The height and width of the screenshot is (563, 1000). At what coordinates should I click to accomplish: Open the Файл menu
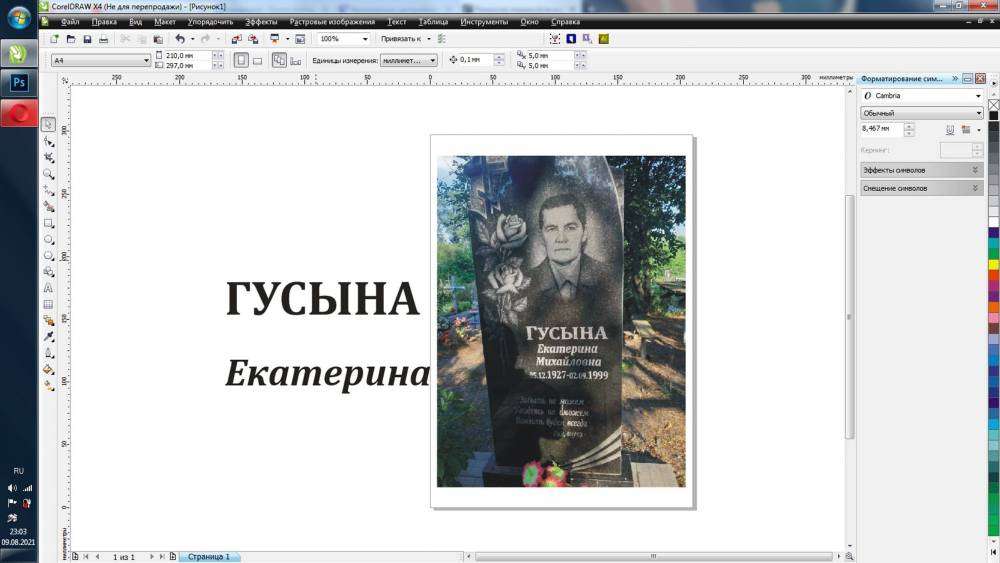pyautogui.click(x=70, y=22)
